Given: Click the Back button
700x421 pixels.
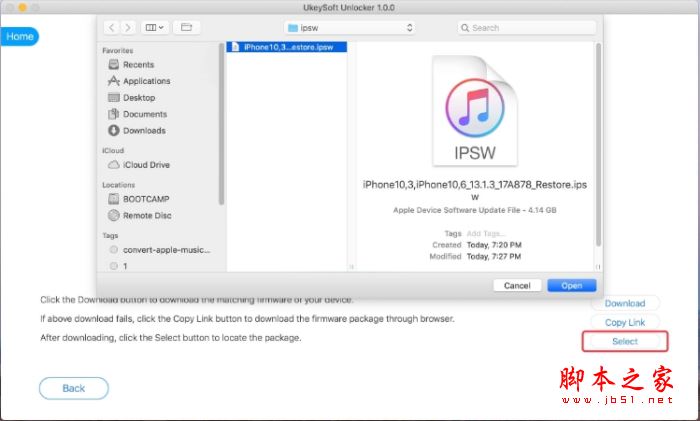Looking at the screenshot, I should pos(74,388).
